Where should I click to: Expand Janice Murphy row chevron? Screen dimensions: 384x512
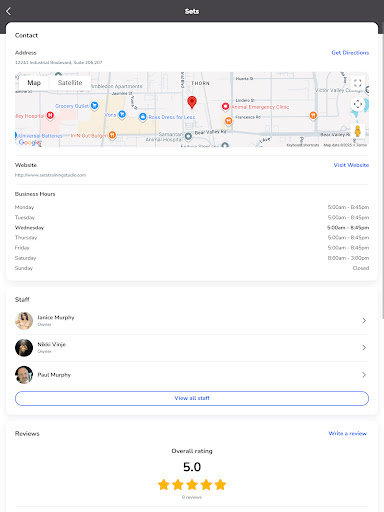coord(364,321)
